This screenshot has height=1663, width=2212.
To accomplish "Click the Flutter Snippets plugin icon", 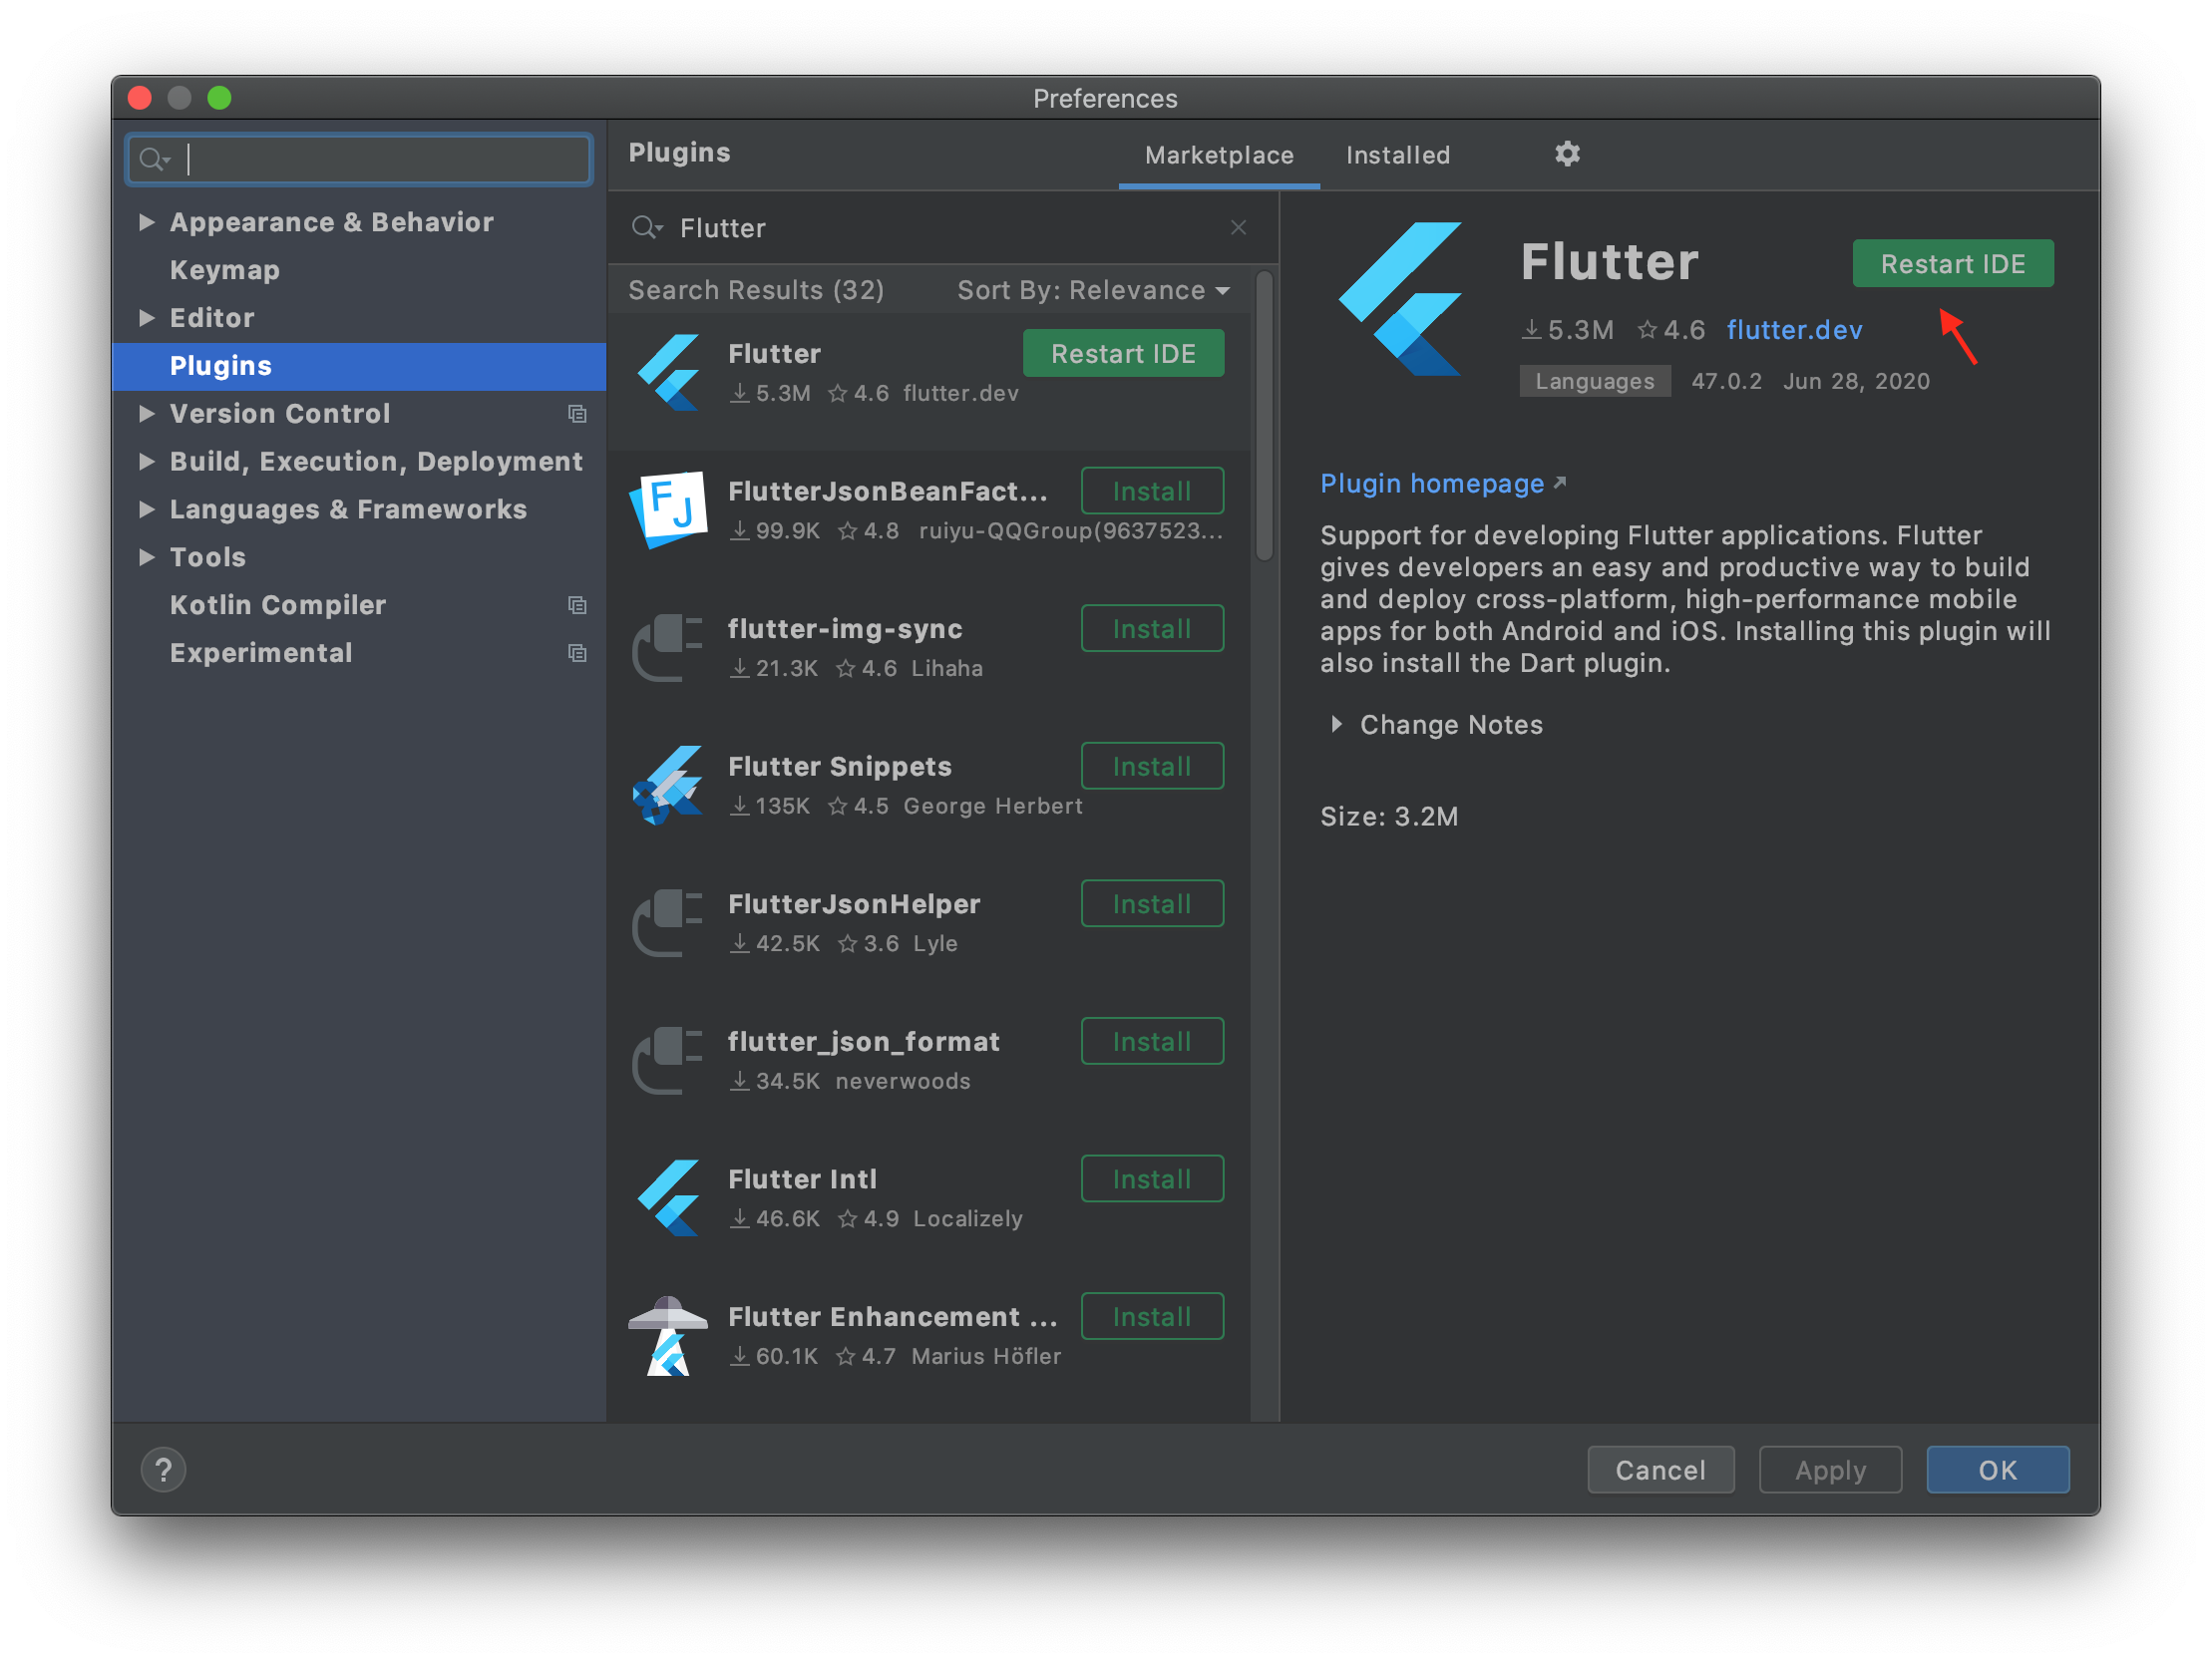I will [668, 784].
